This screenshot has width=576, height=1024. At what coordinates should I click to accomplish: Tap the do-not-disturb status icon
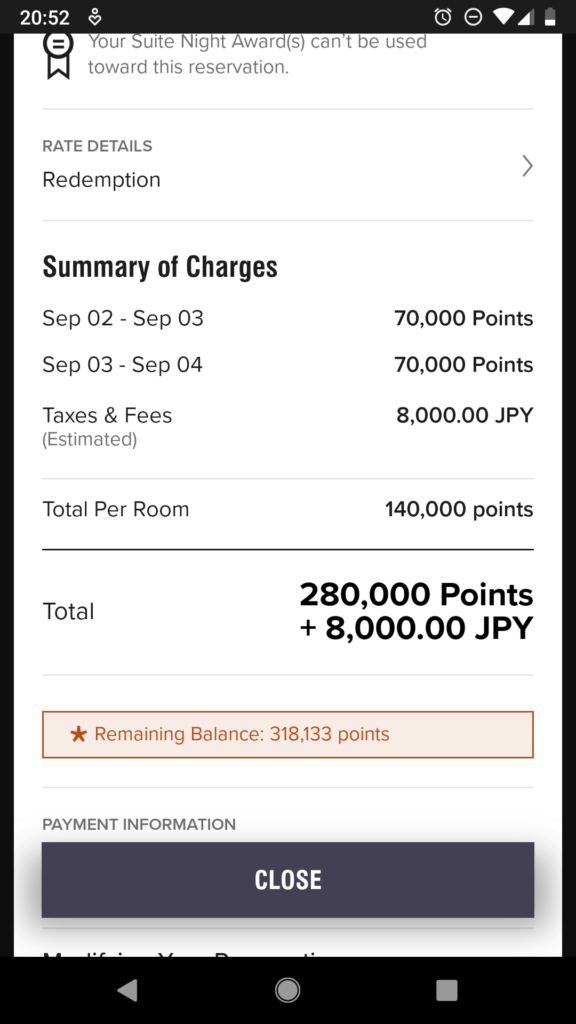click(473, 17)
